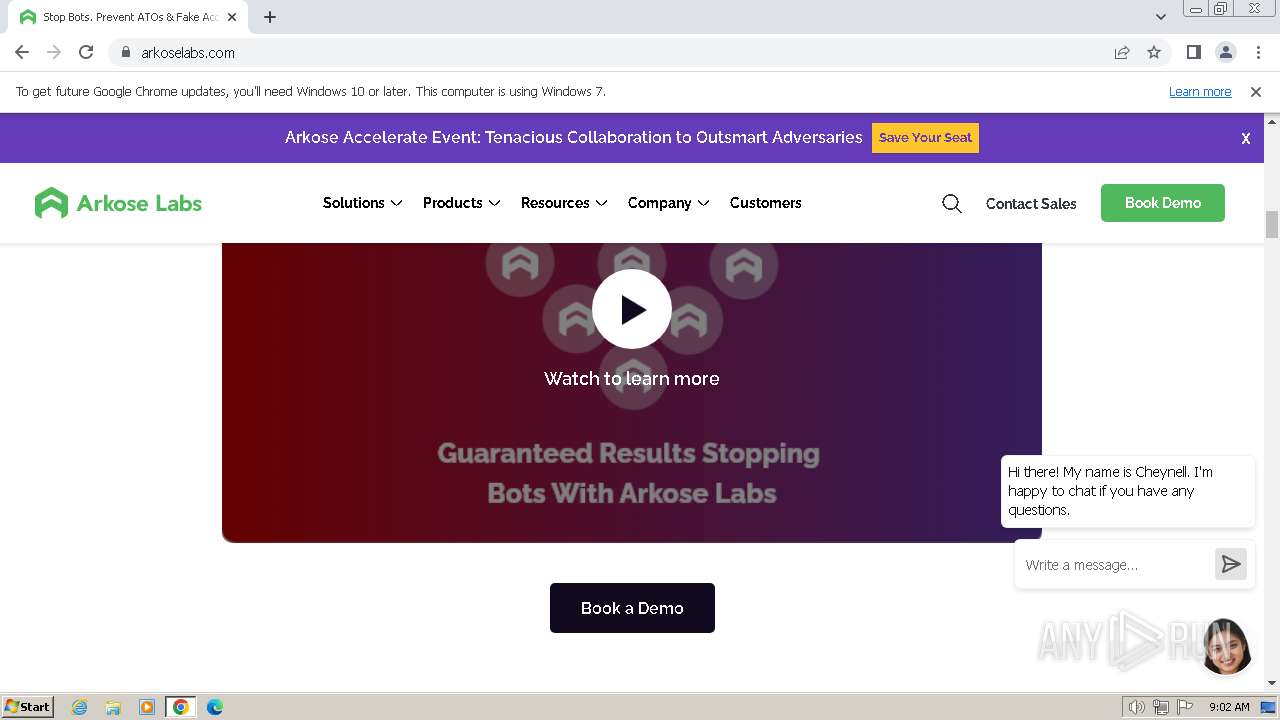This screenshot has height=720, width=1280.
Task: Dismiss the Chrome update notice
Action: [1256, 91]
